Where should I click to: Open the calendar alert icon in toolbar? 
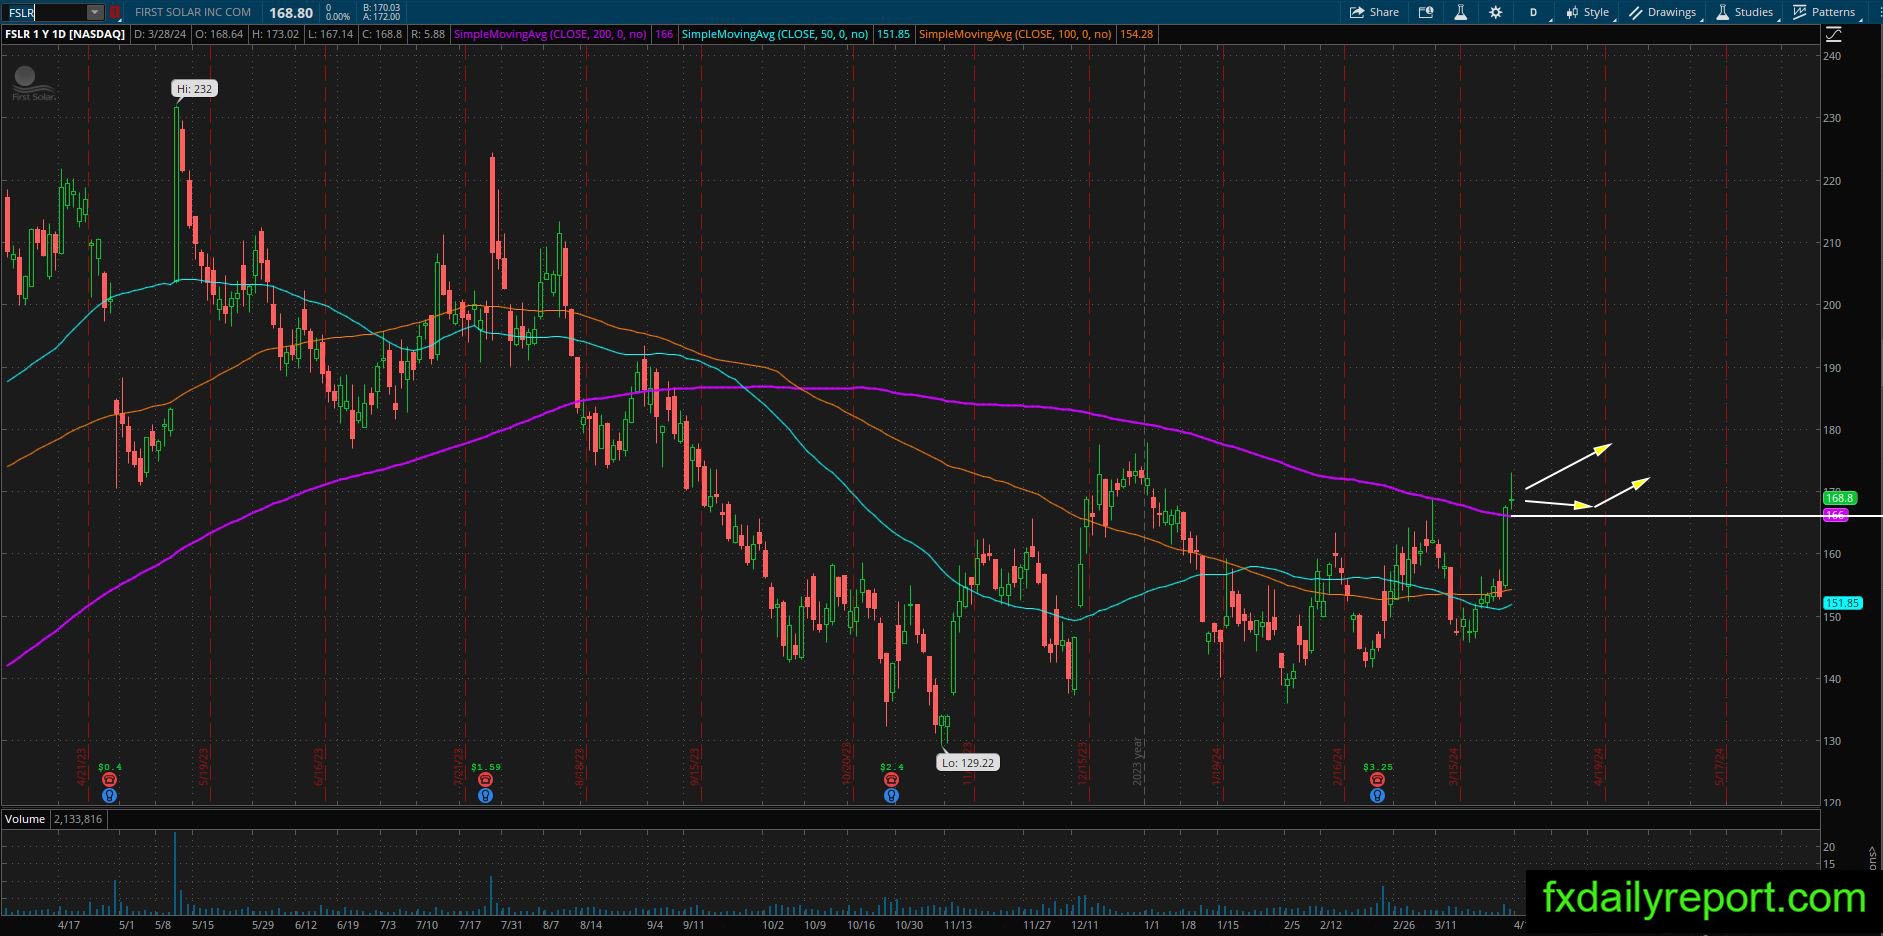(x=1426, y=12)
